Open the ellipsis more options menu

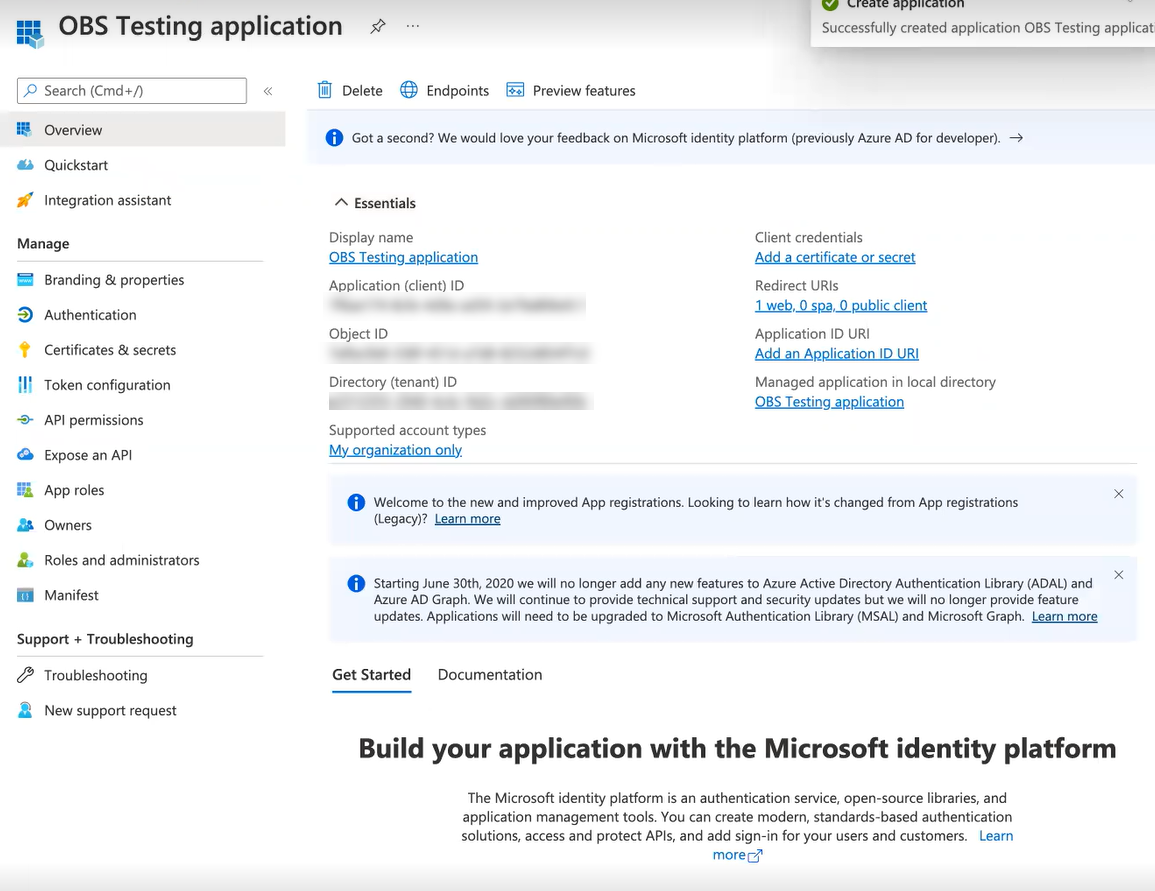click(413, 27)
